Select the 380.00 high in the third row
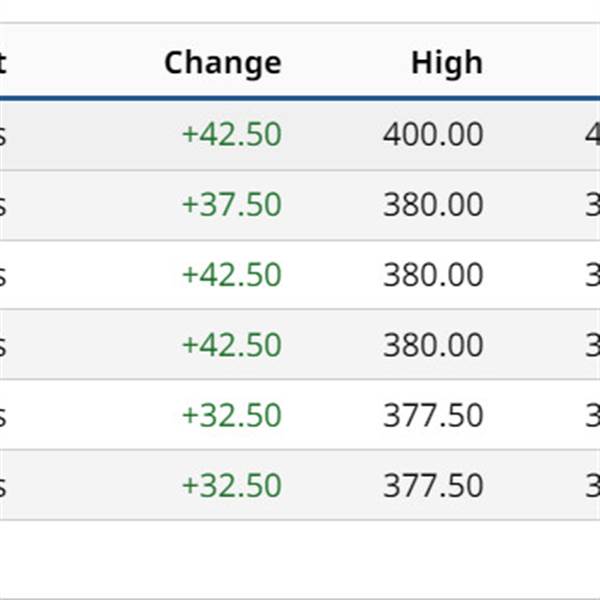 click(x=432, y=275)
